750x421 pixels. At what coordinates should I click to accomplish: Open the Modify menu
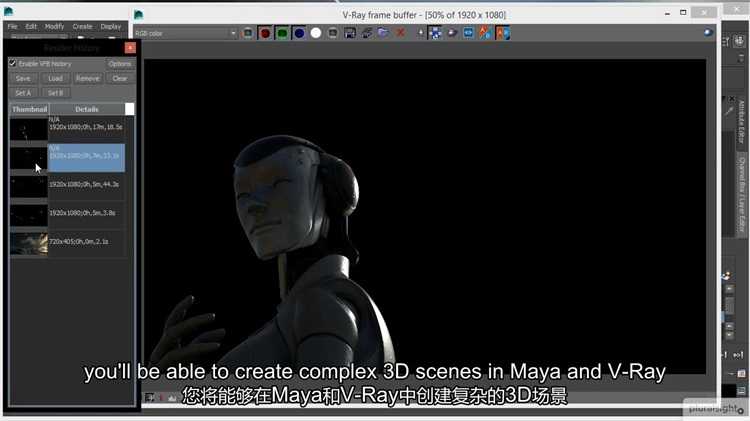tap(54, 26)
